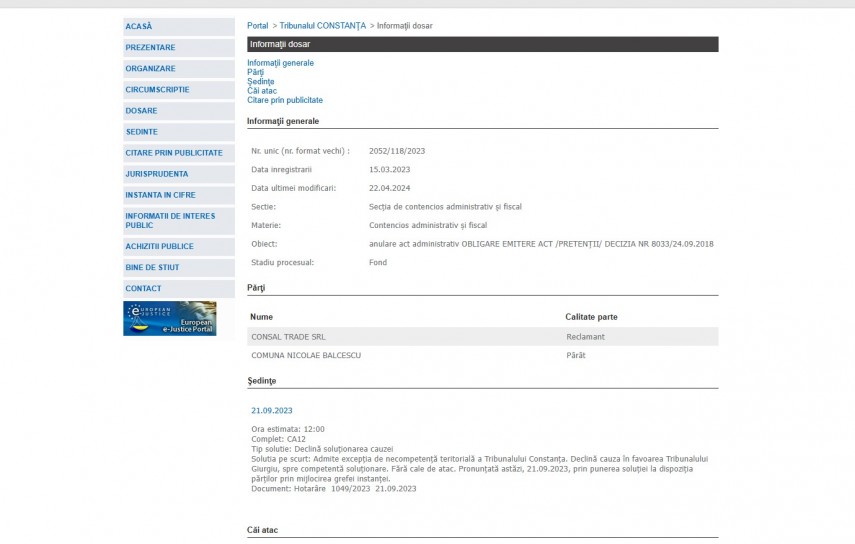The width and height of the screenshot is (855, 544).
Task: Select the case number 2052/118/2023
Action: (397, 151)
